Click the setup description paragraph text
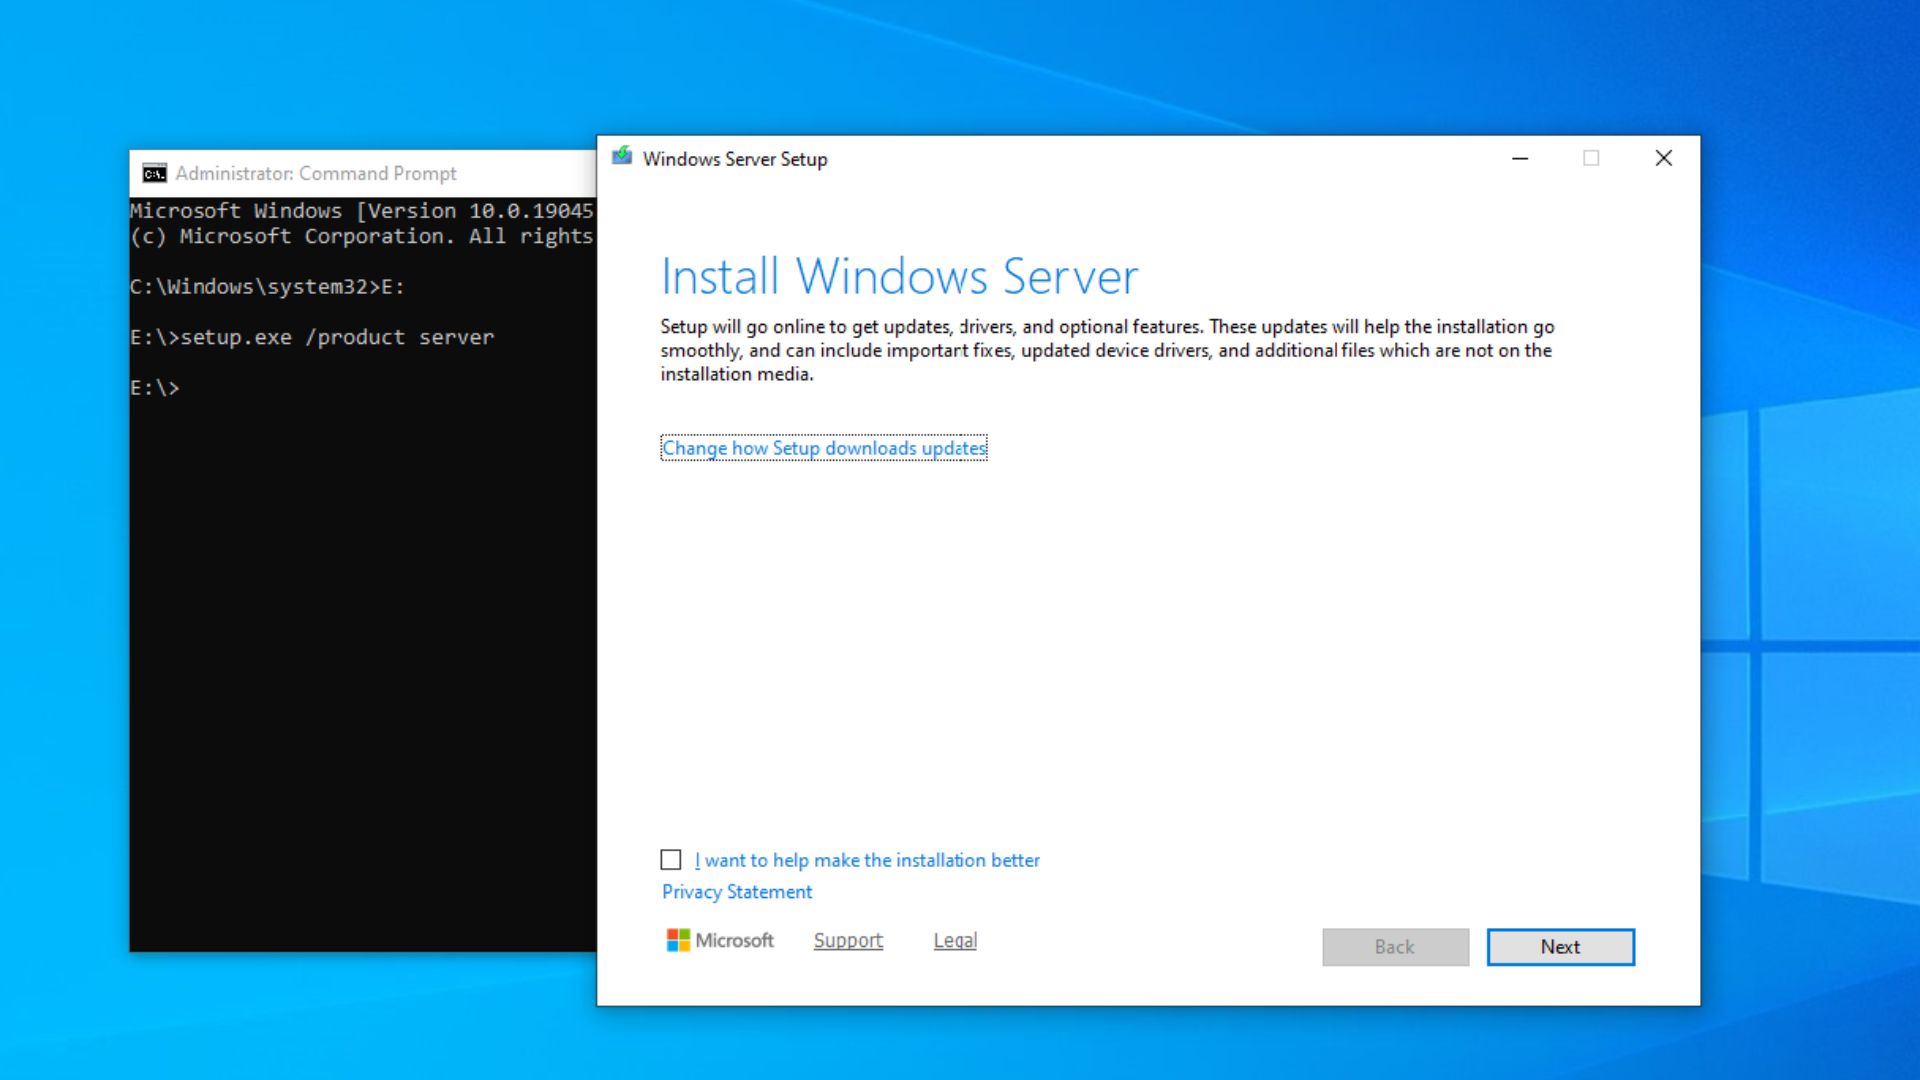1920x1080 pixels. (1100, 350)
